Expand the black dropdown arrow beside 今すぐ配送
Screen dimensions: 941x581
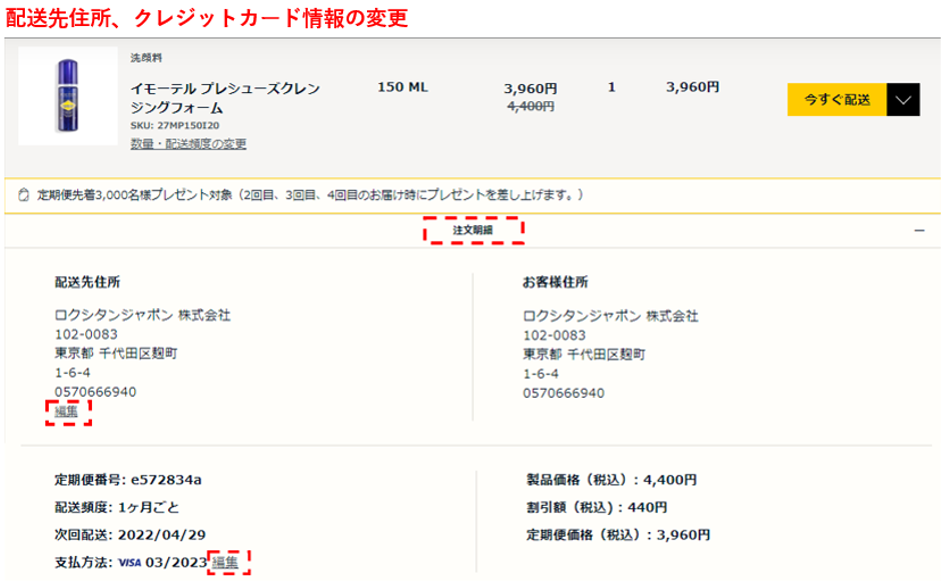click(x=902, y=100)
